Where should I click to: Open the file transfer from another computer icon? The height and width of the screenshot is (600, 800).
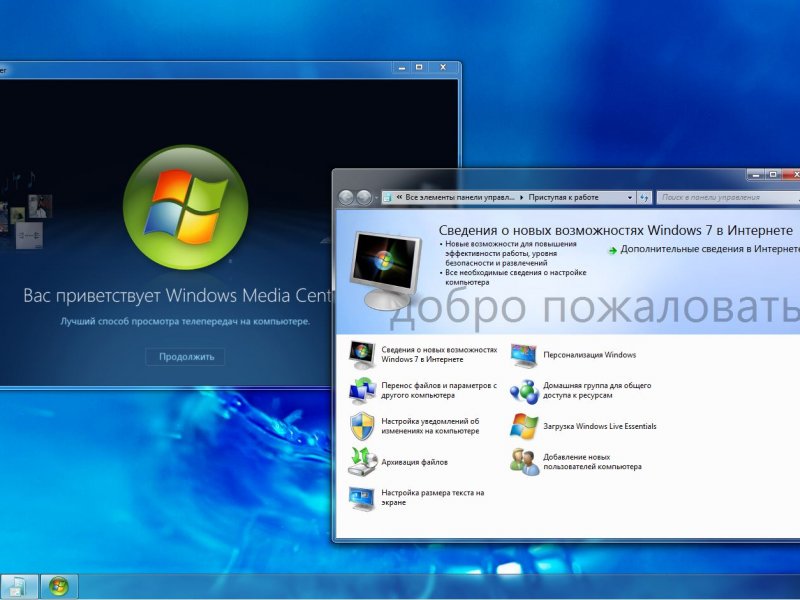pos(362,390)
